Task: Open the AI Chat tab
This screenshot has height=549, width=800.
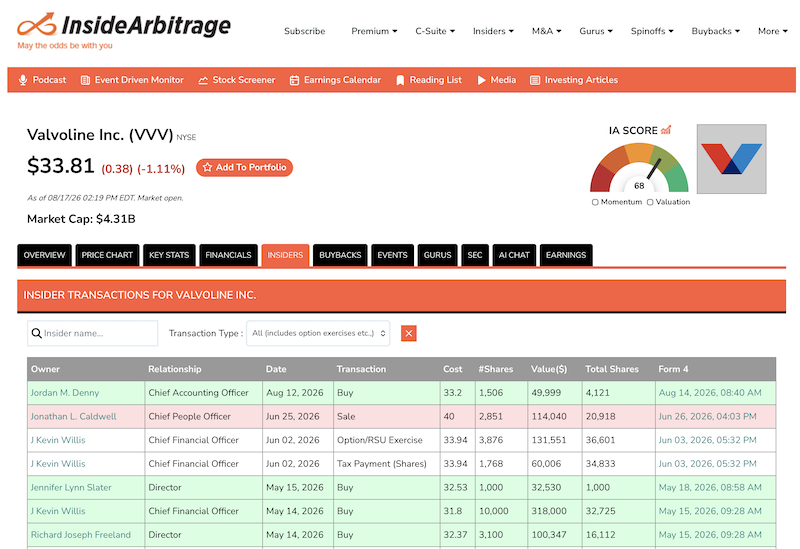Action: (514, 255)
